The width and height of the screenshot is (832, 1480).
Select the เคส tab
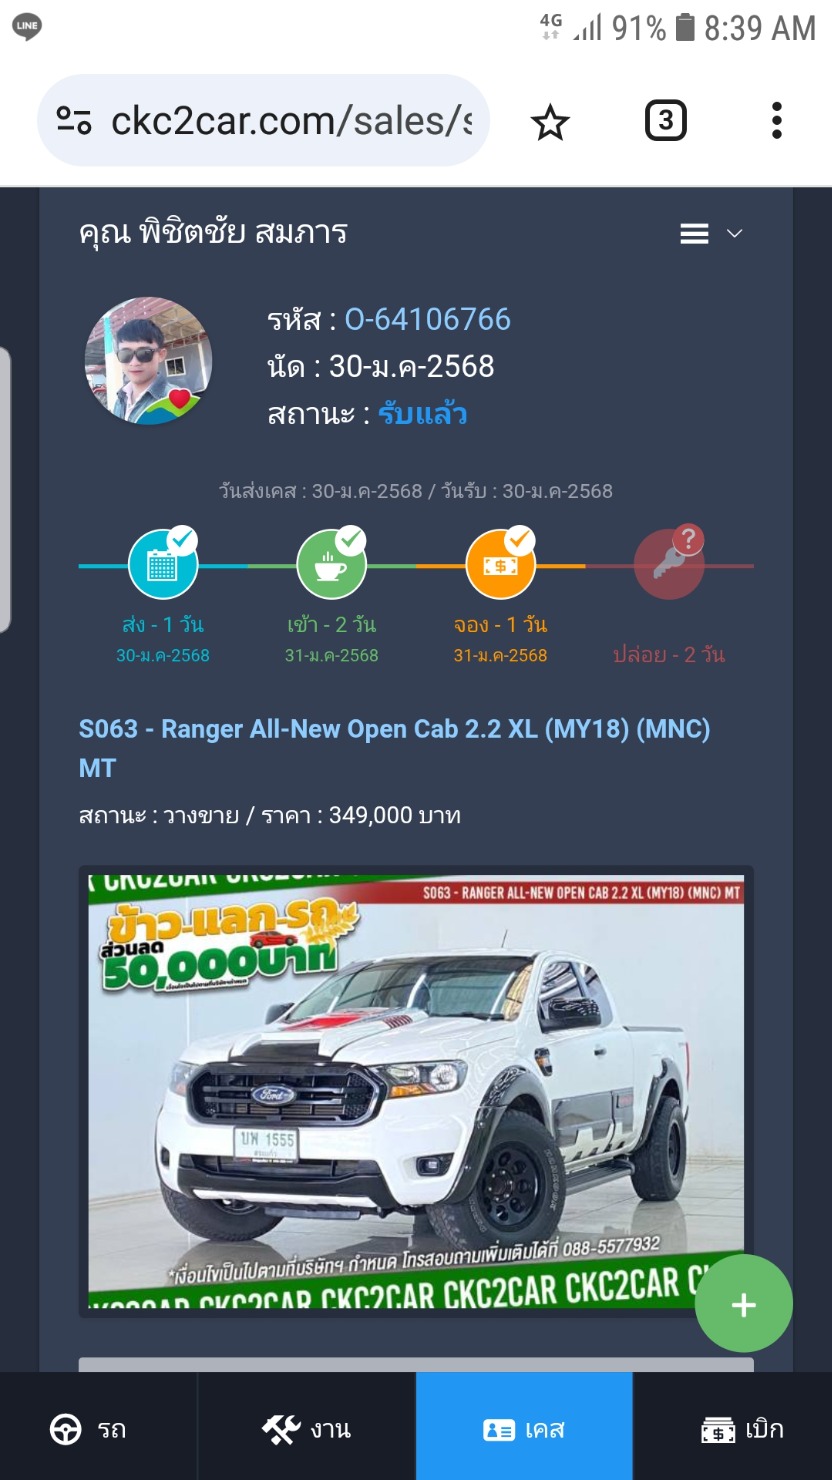524,1427
